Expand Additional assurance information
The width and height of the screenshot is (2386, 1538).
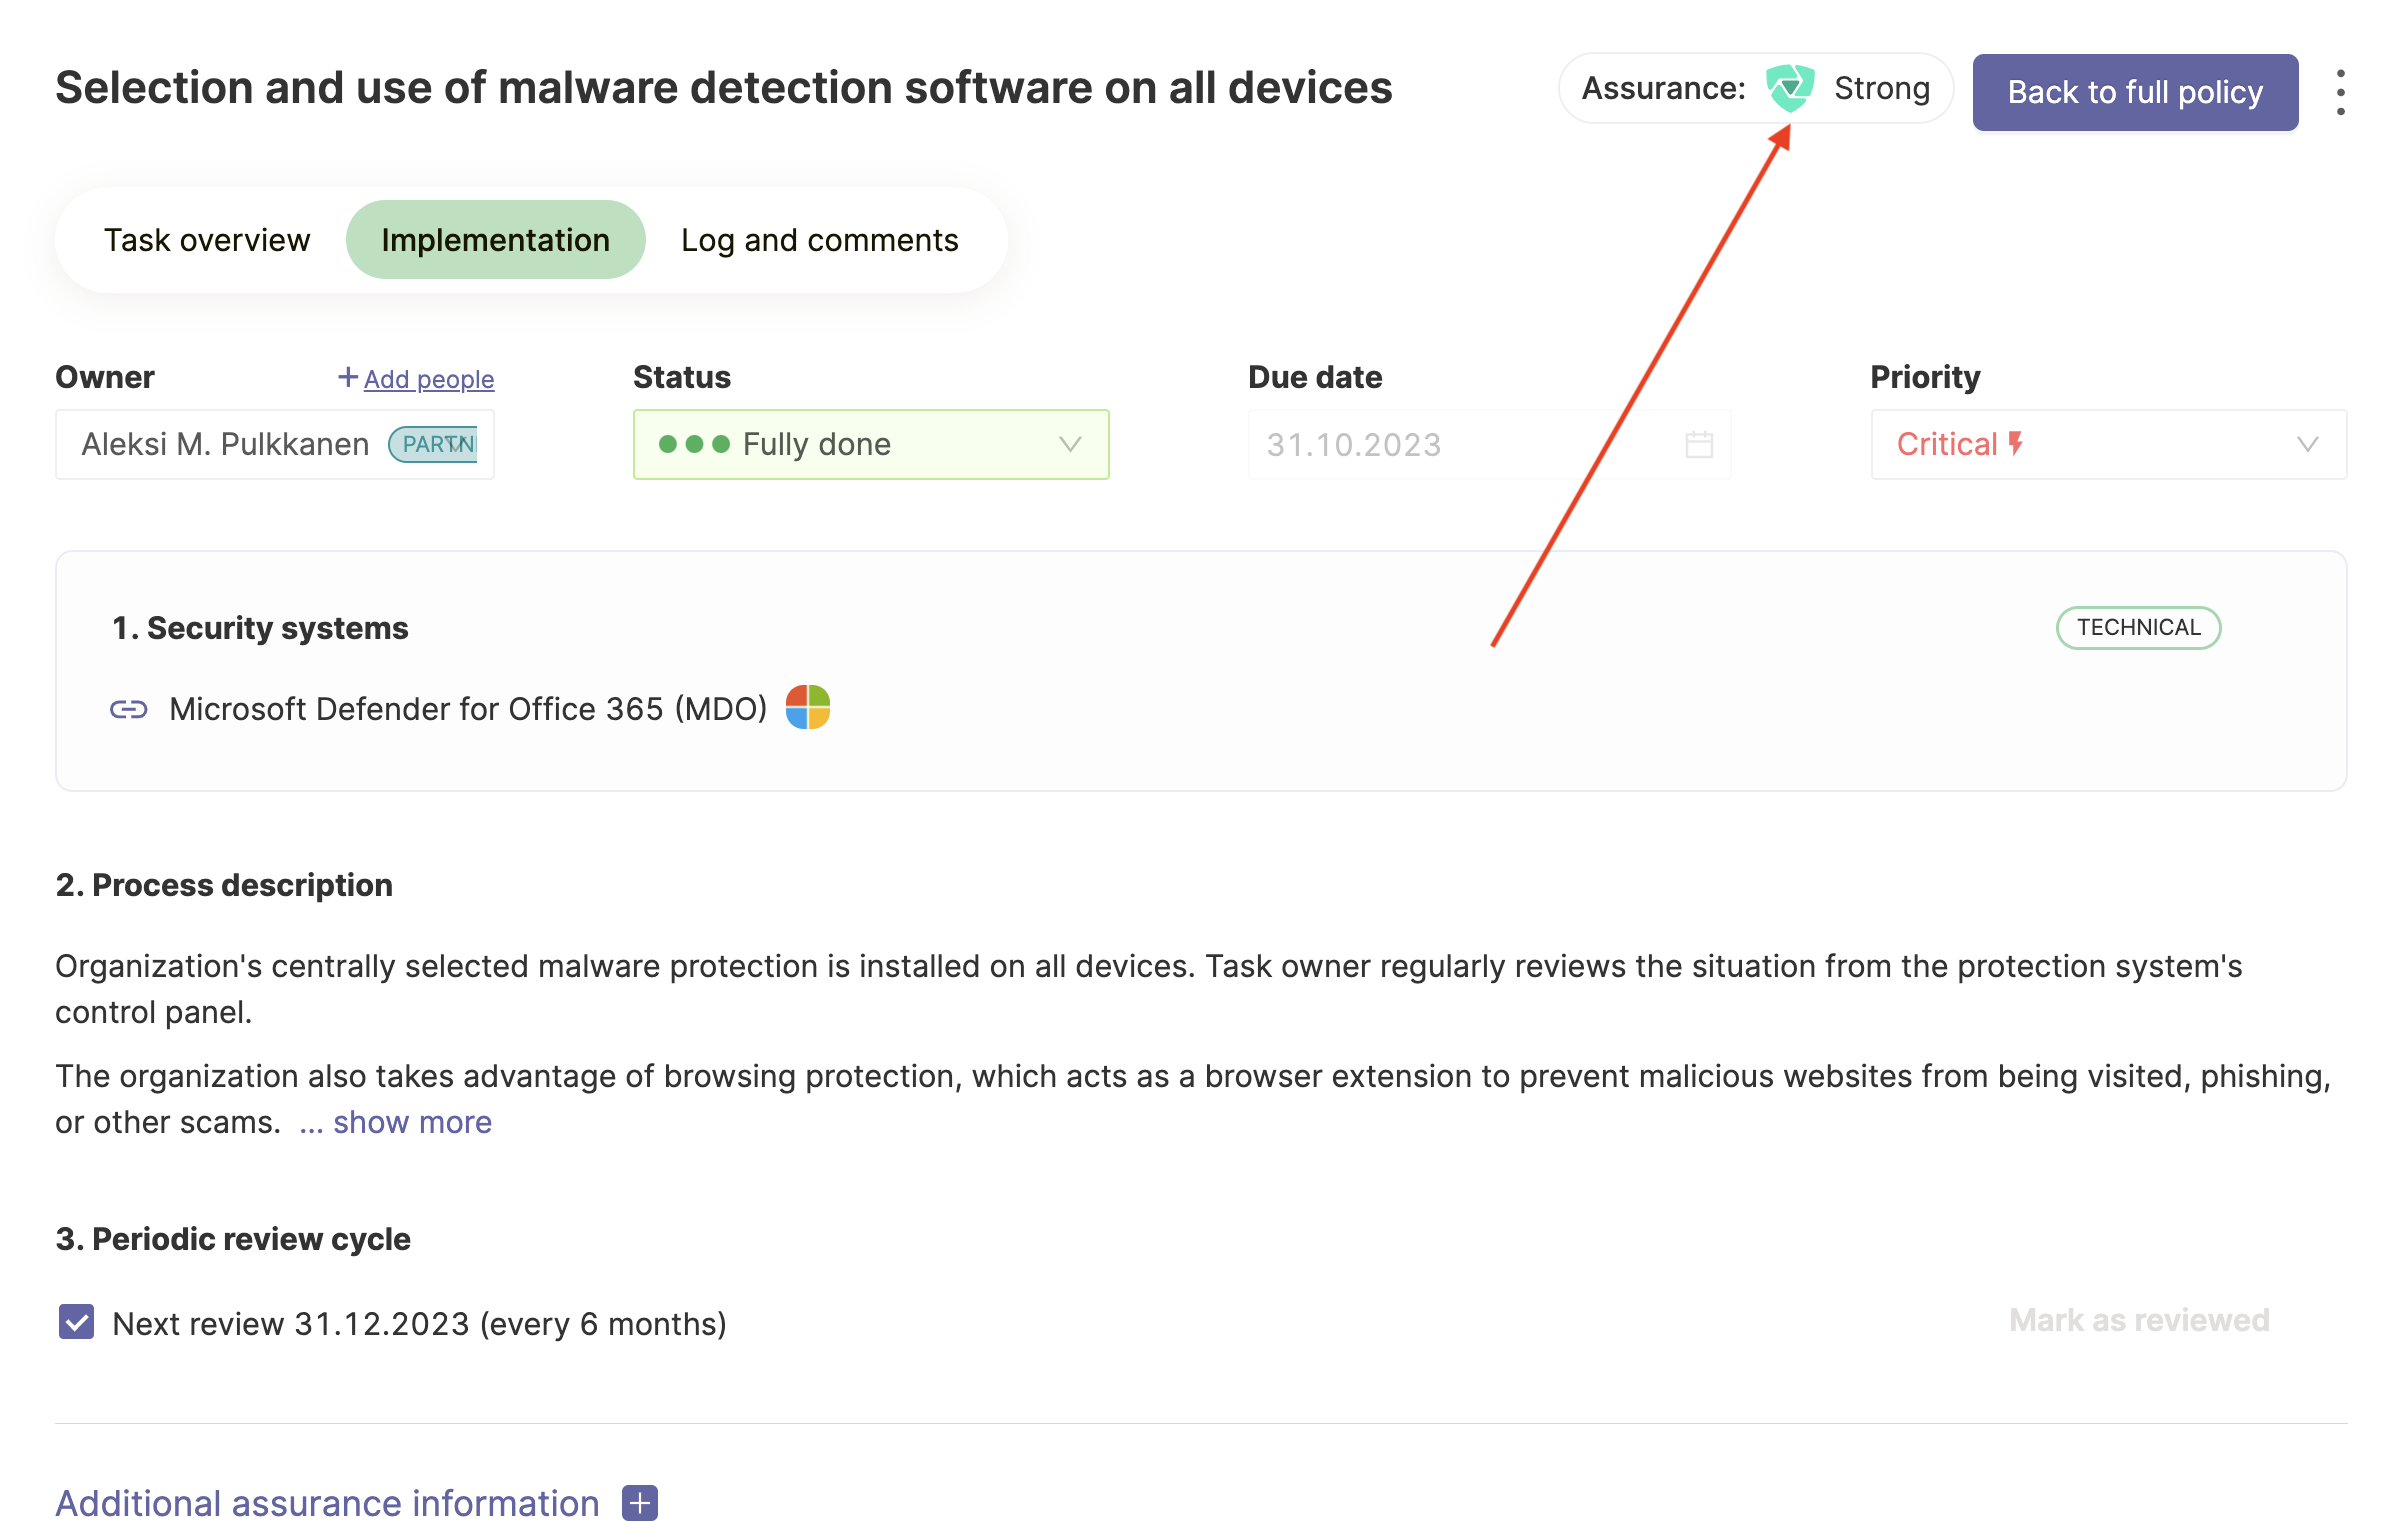pos(327,1502)
